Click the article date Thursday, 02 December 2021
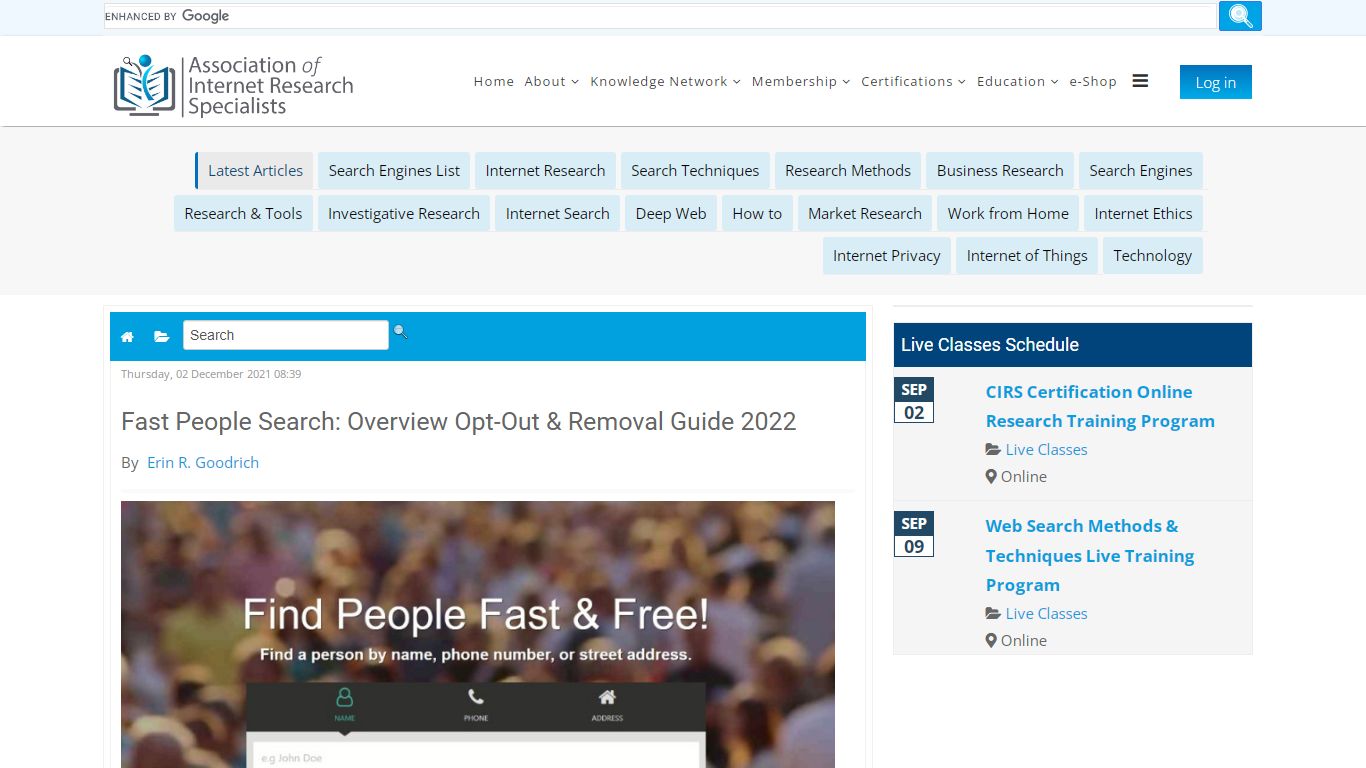The width and height of the screenshot is (1366, 768). [x=211, y=374]
